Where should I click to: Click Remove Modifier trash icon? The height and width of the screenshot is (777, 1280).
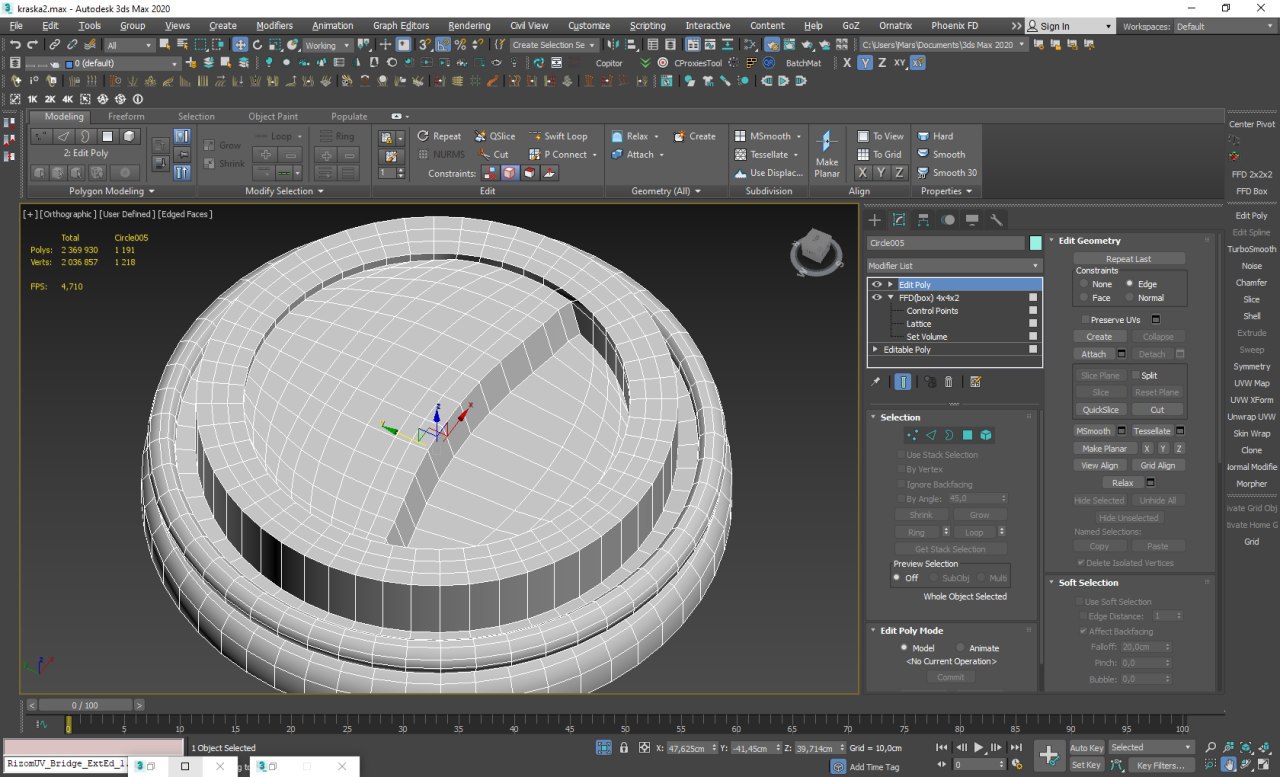[x=949, y=382]
